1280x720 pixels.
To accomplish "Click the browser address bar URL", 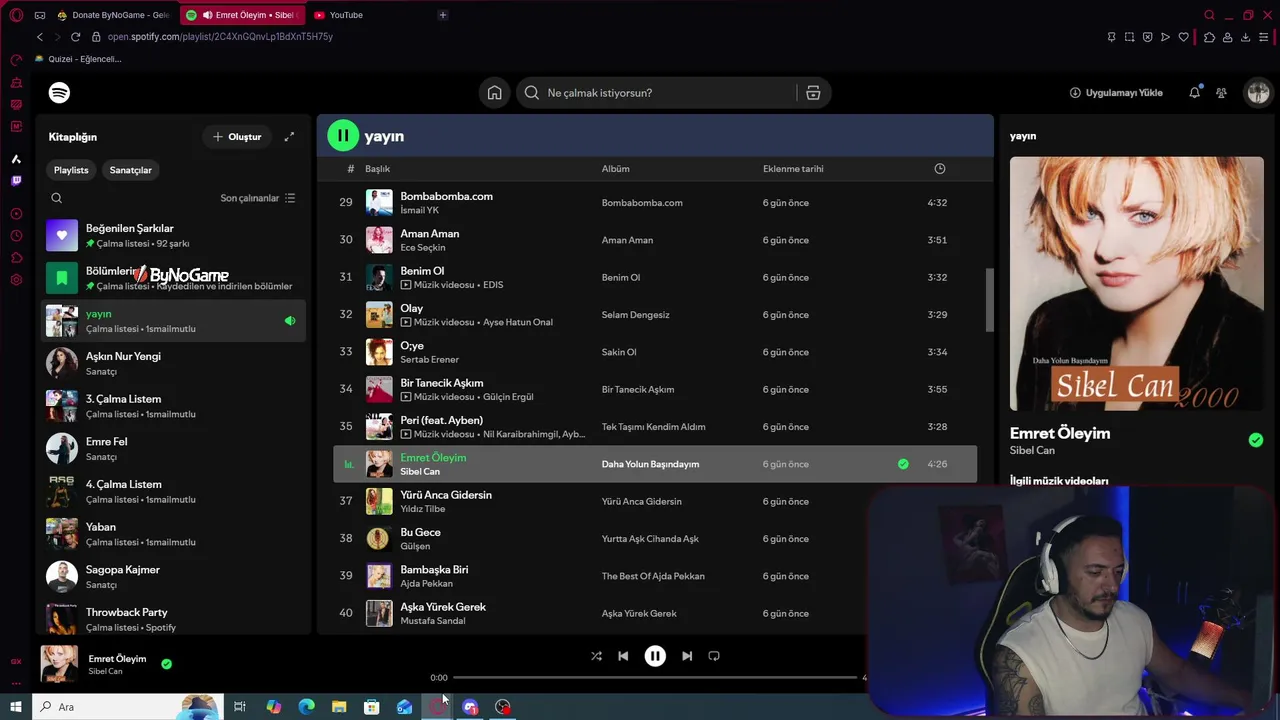I will (220, 37).
